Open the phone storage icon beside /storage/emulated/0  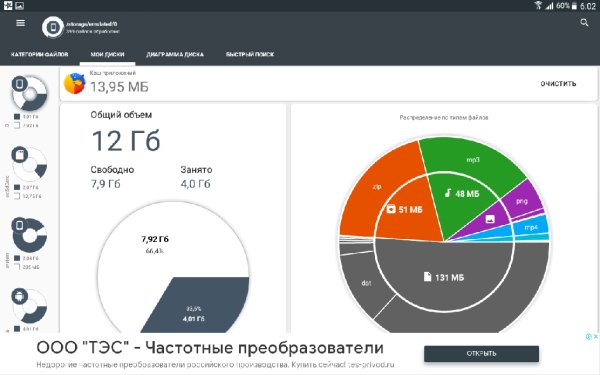pos(52,27)
